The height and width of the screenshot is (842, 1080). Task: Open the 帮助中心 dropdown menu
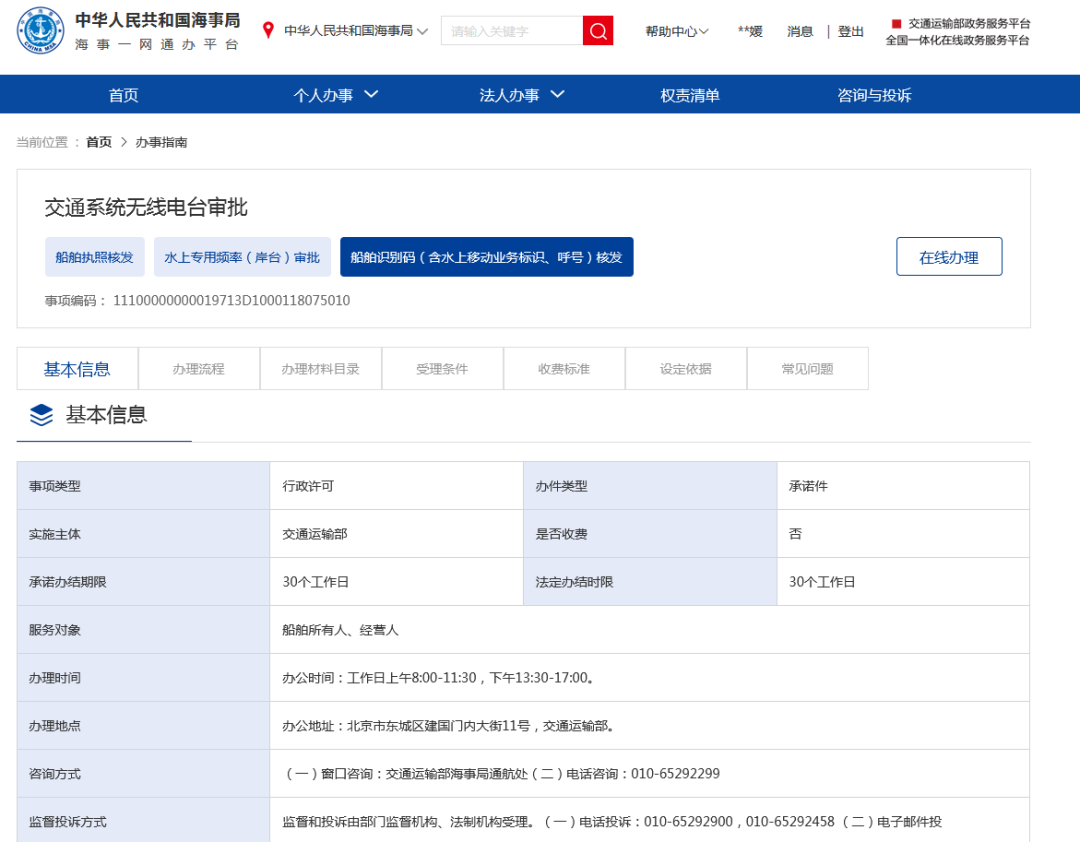677,31
